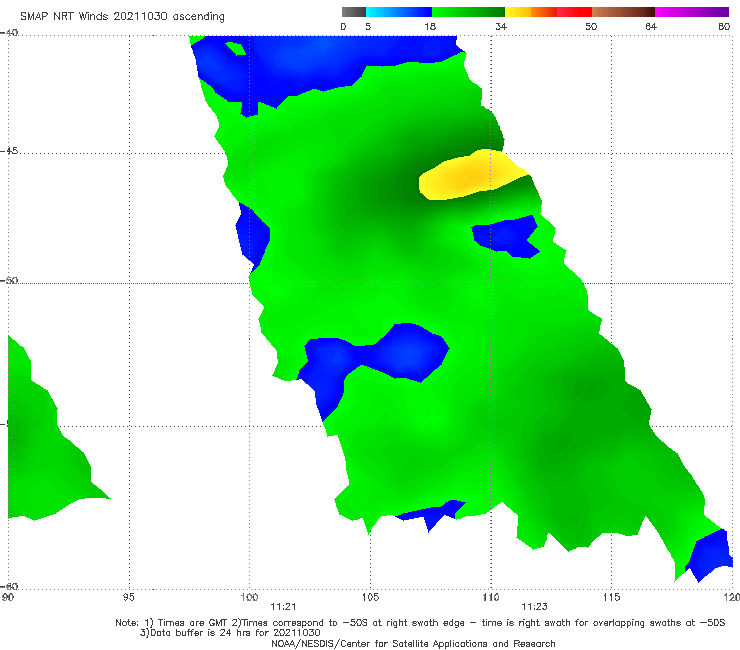The width and height of the screenshot is (740, 650).
Task: Click latitude axis label '-50'
Action: [9, 280]
